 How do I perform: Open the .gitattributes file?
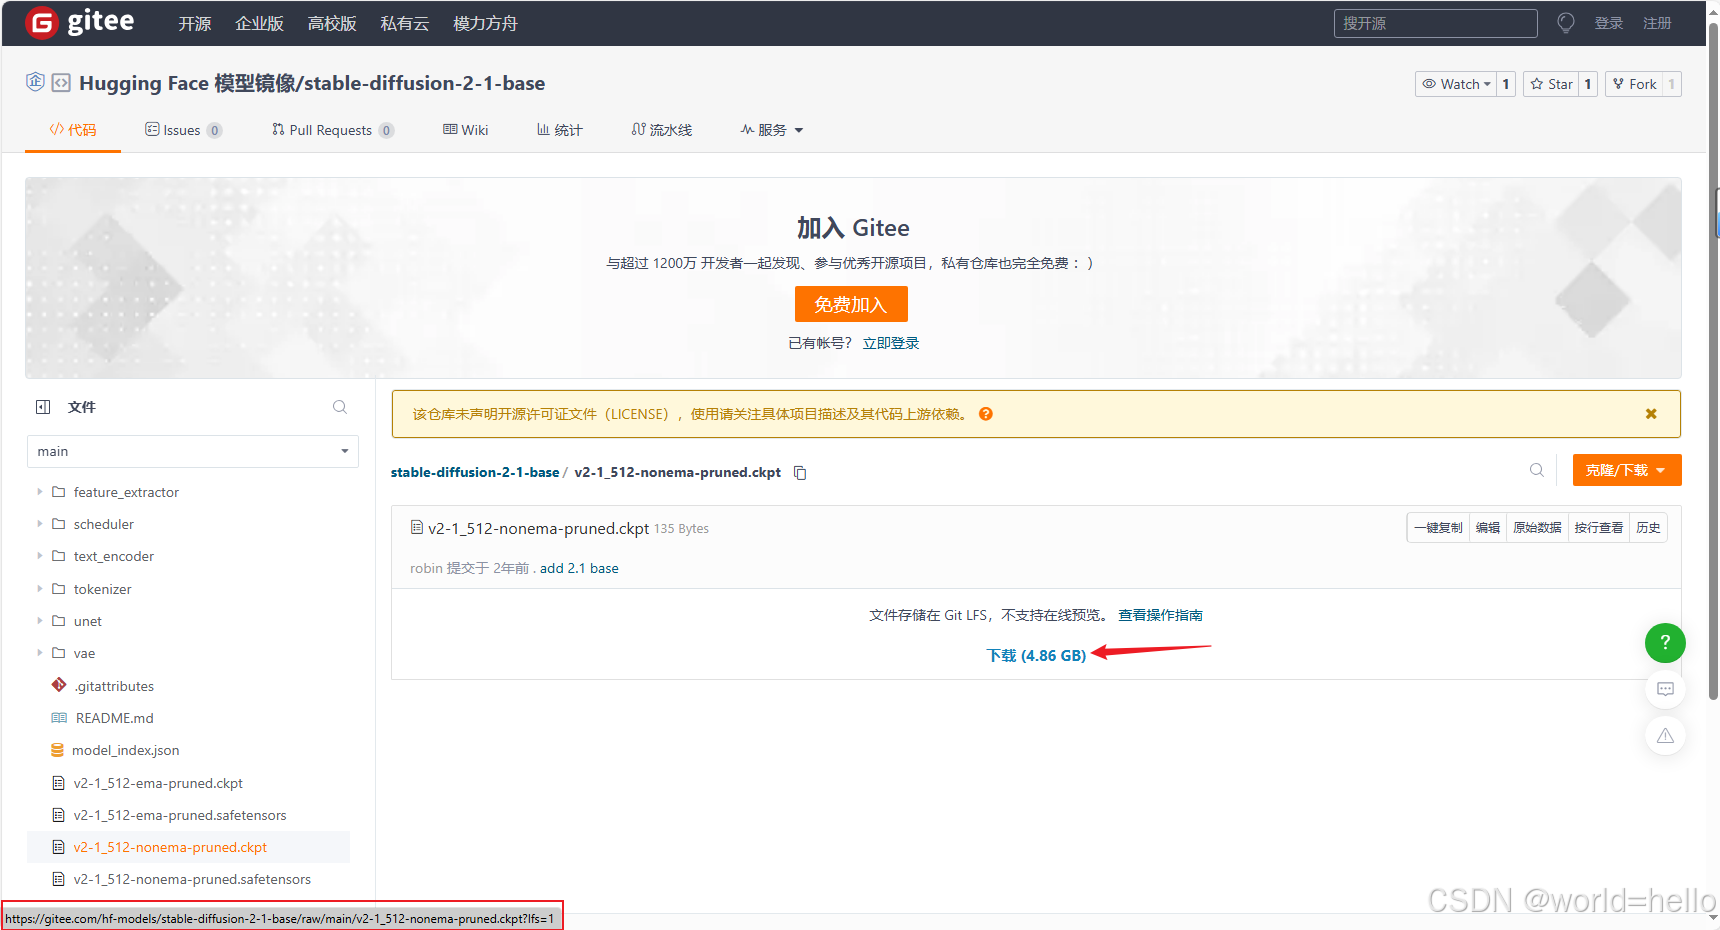(x=113, y=686)
